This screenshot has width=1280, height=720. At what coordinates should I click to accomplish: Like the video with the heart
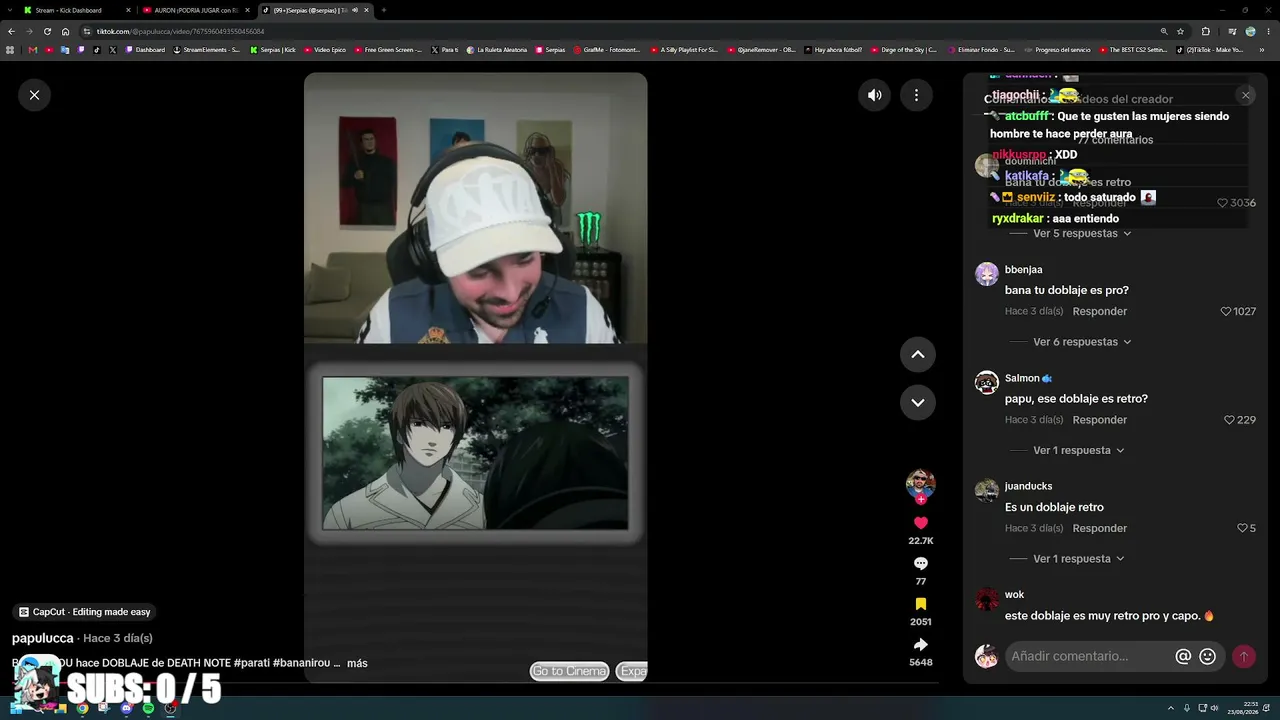921,523
